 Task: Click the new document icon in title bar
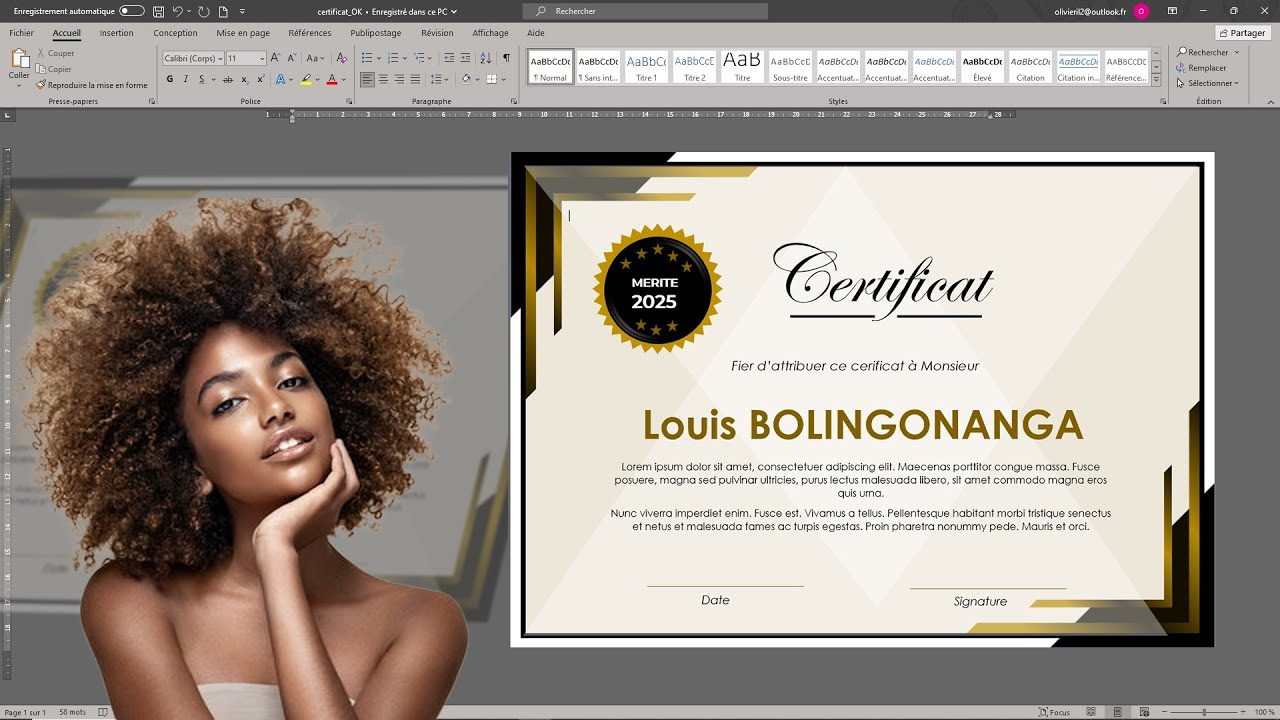(223, 11)
